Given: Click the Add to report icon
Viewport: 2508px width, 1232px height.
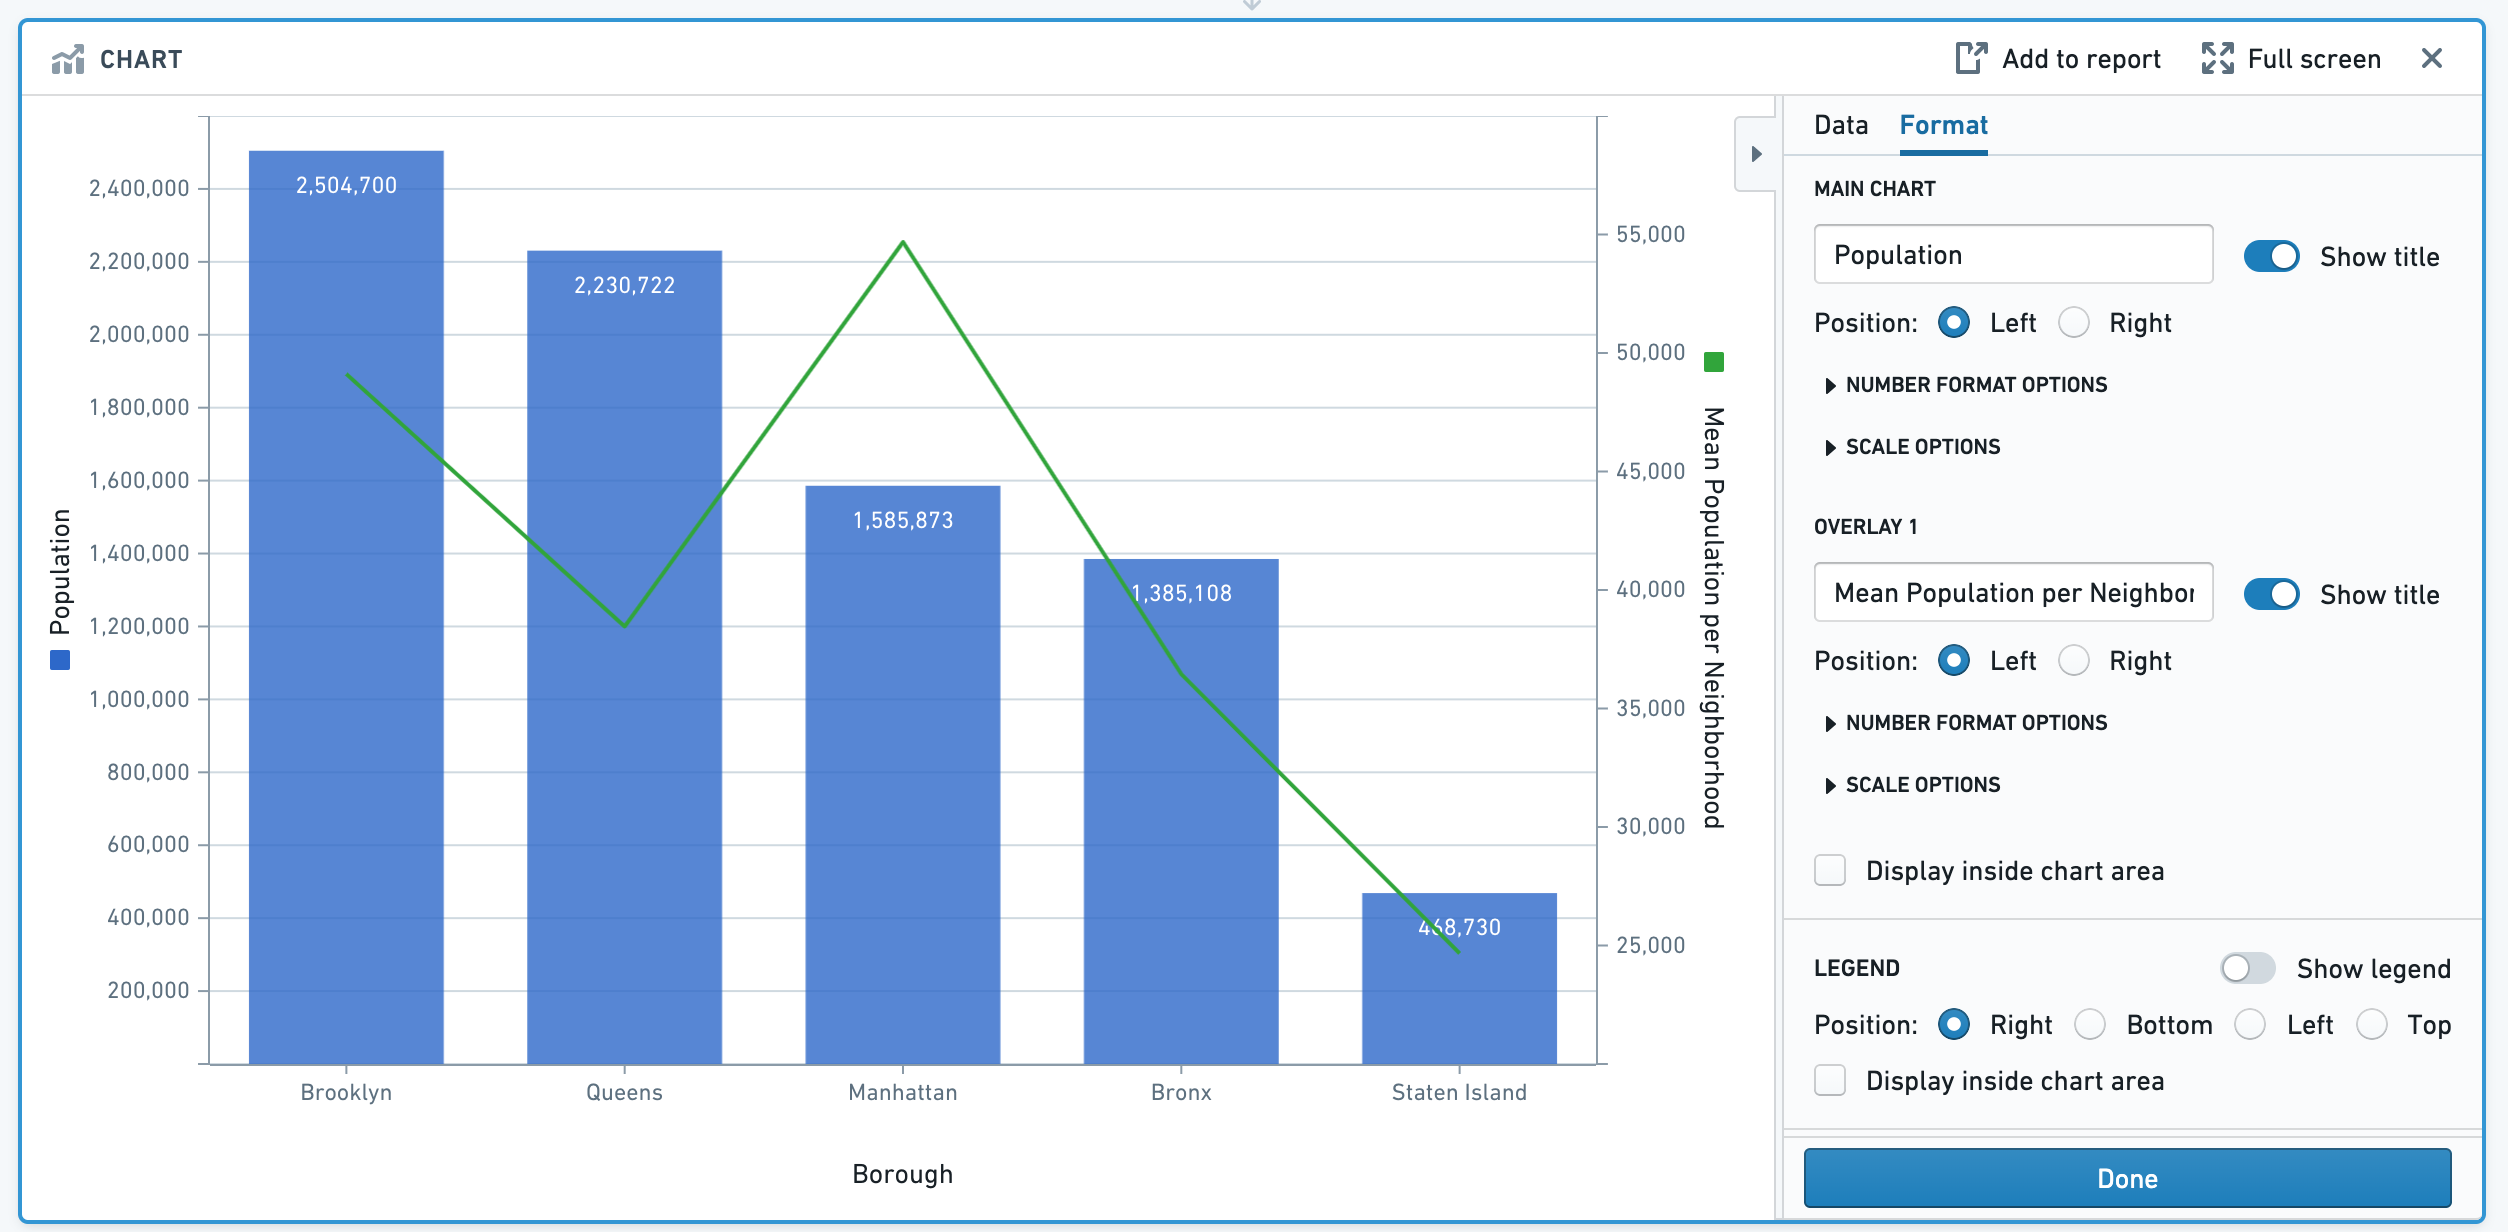Looking at the screenshot, I should coord(1971,58).
